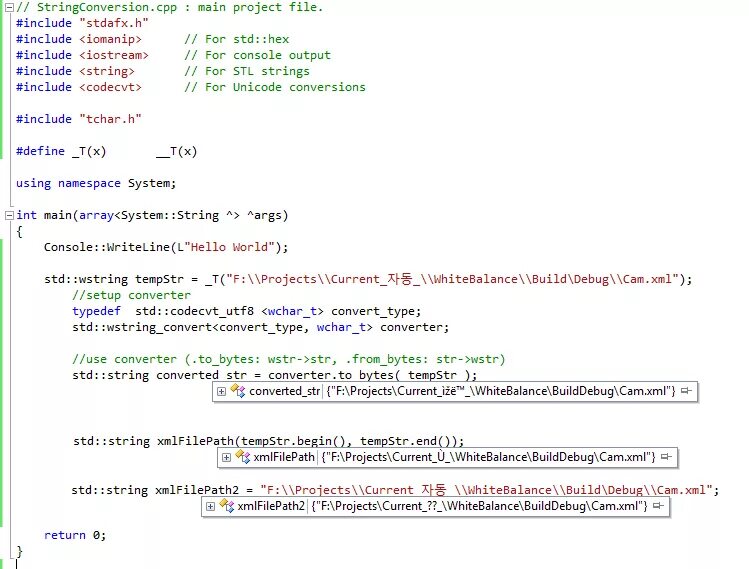Click the // For std::hex comment
Screen dimensions: 749x569
237,39
